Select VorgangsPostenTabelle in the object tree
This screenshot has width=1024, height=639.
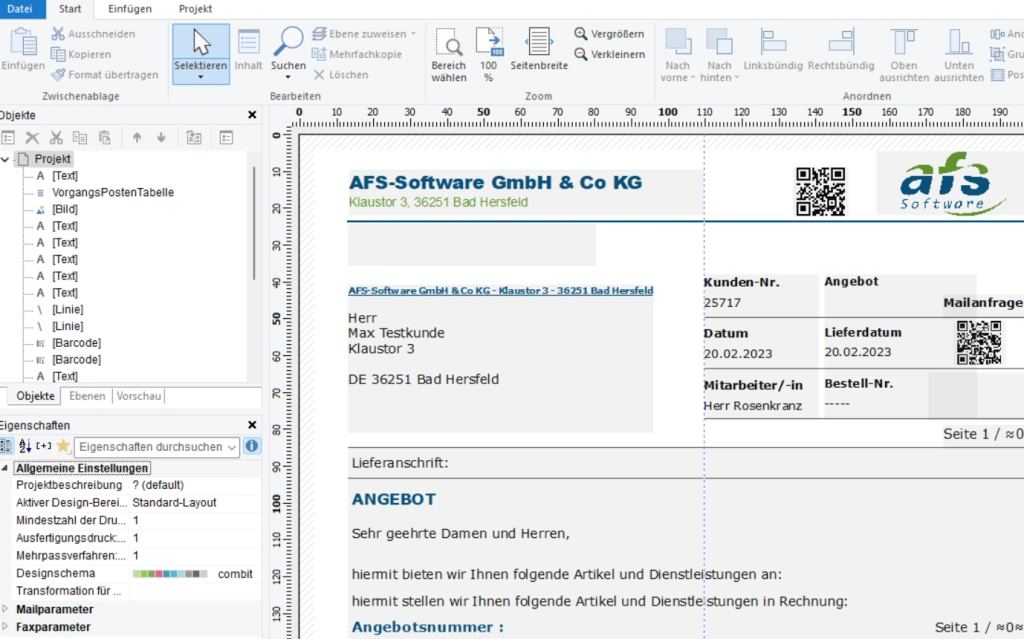click(113, 193)
